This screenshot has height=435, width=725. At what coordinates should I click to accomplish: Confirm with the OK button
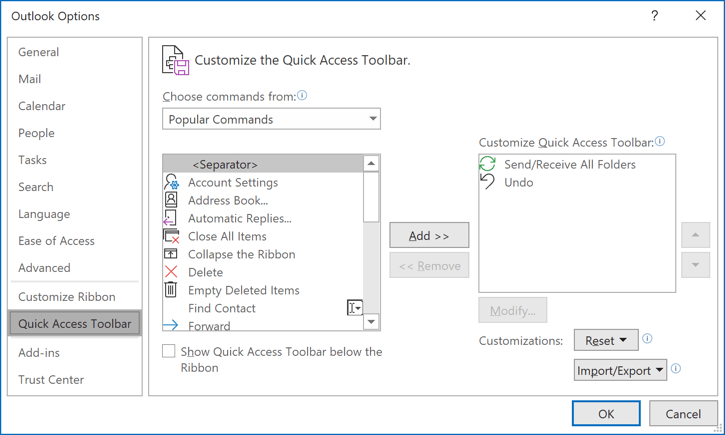[x=606, y=413]
